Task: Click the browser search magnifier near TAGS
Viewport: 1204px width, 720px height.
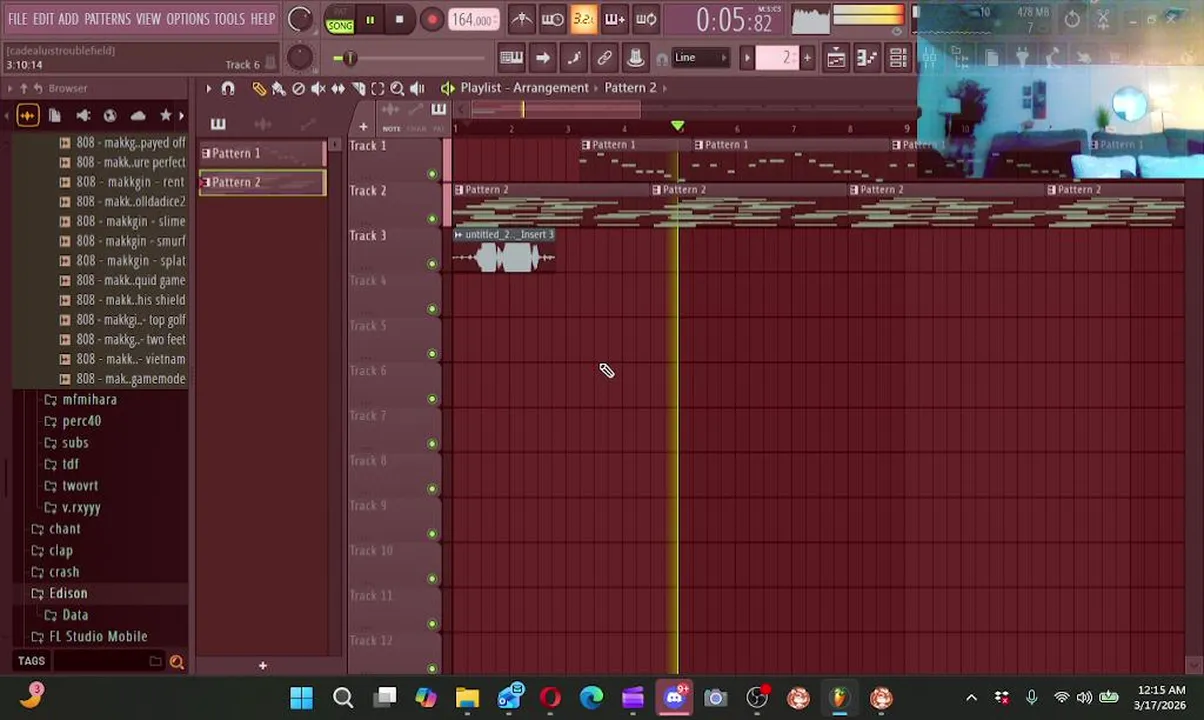Action: (177, 661)
